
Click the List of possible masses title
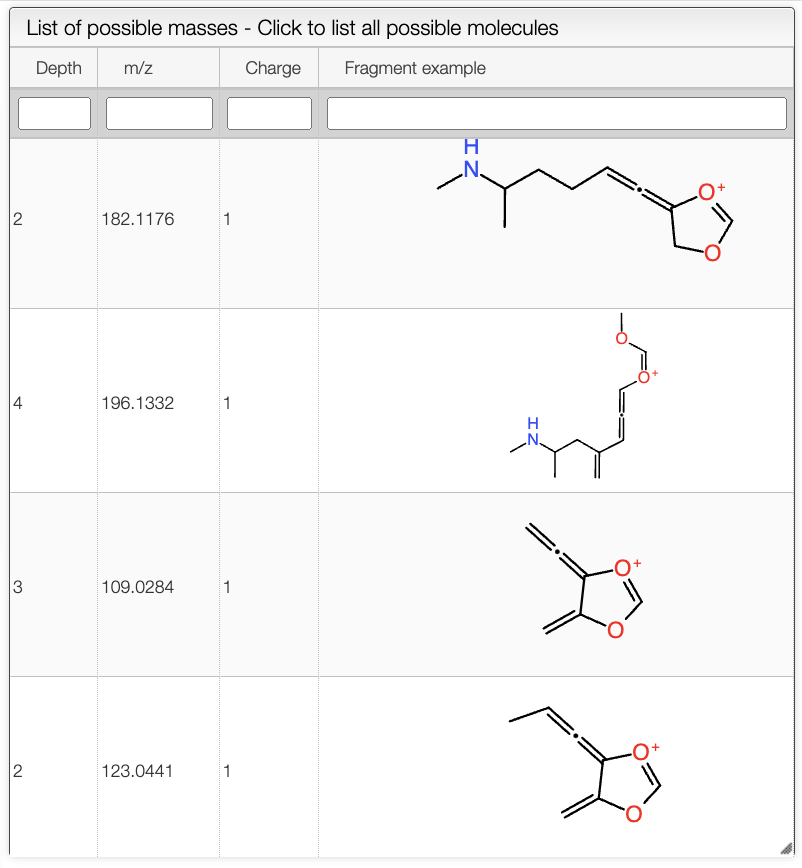(x=292, y=28)
